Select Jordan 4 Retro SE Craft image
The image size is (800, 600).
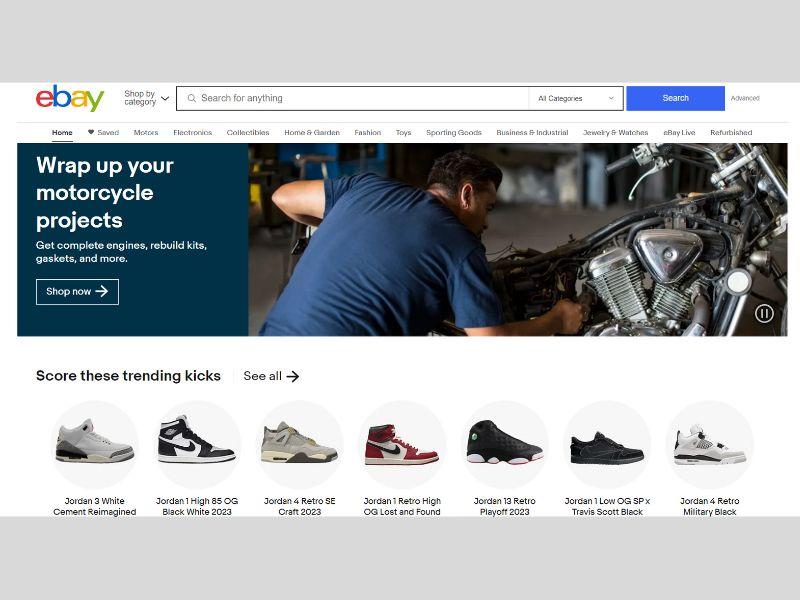click(x=299, y=444)
